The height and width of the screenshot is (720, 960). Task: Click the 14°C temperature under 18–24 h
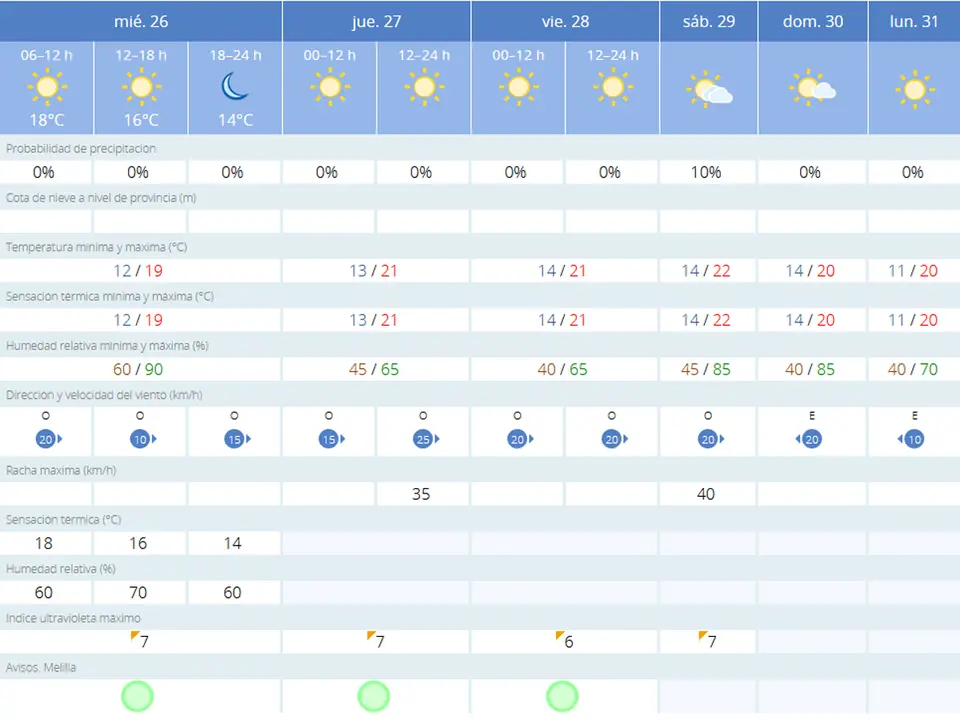(x=236, y=120)
